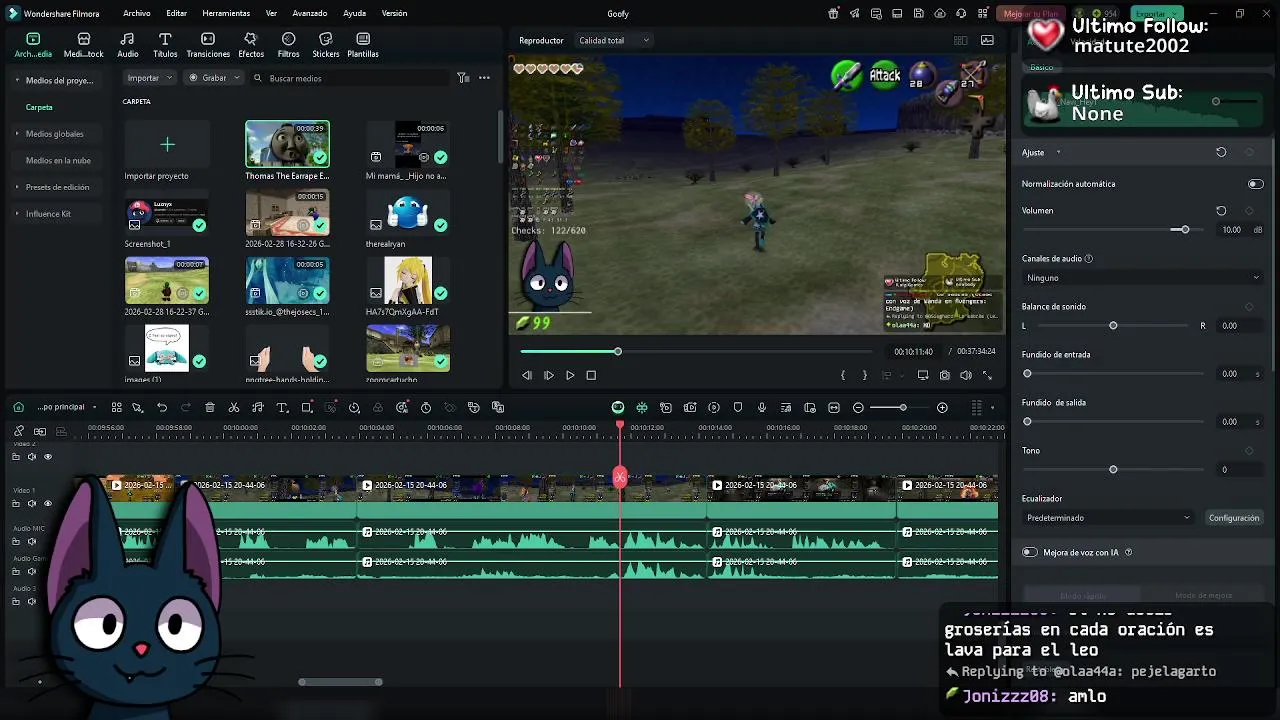The image size is (1280, 720).
Task: Click the redo arrow in timeline toolbar
Action: click(186, 408)
